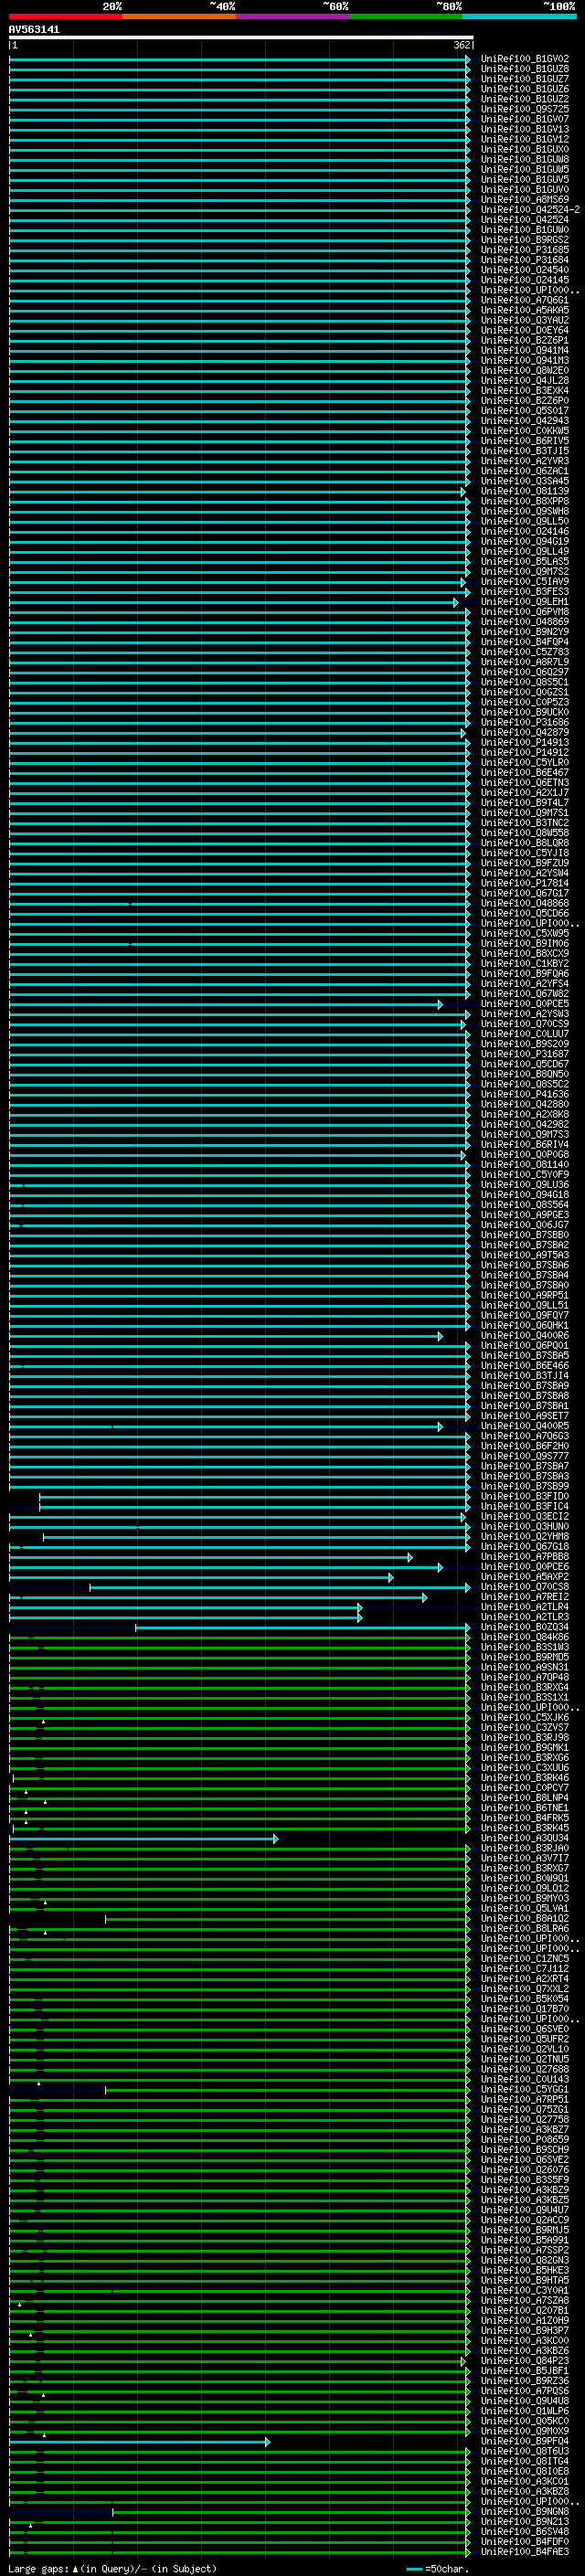This screenshot has width=585, height=2576.
Task: Select the UniRef100_A7Q6G1 label
Action: pos(525,300)
